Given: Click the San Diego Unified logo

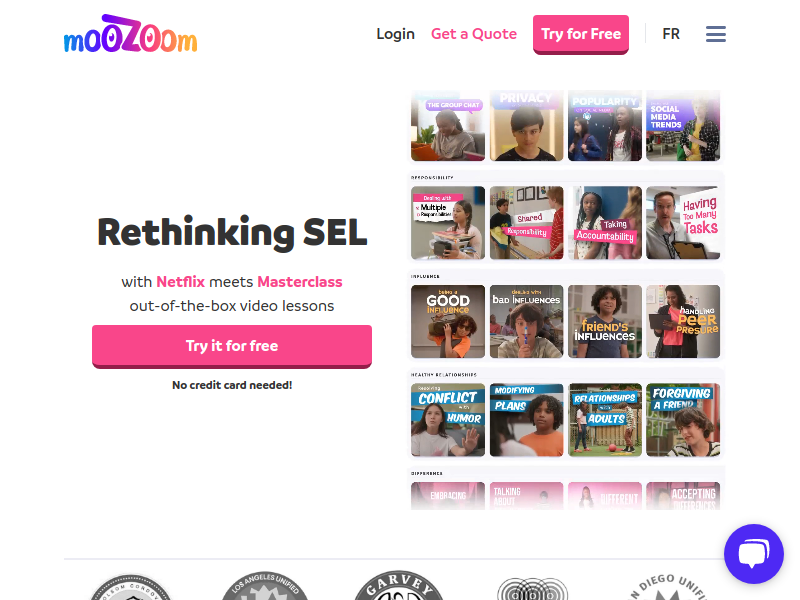Looking at the screenshot, I should tap(668, 587).
